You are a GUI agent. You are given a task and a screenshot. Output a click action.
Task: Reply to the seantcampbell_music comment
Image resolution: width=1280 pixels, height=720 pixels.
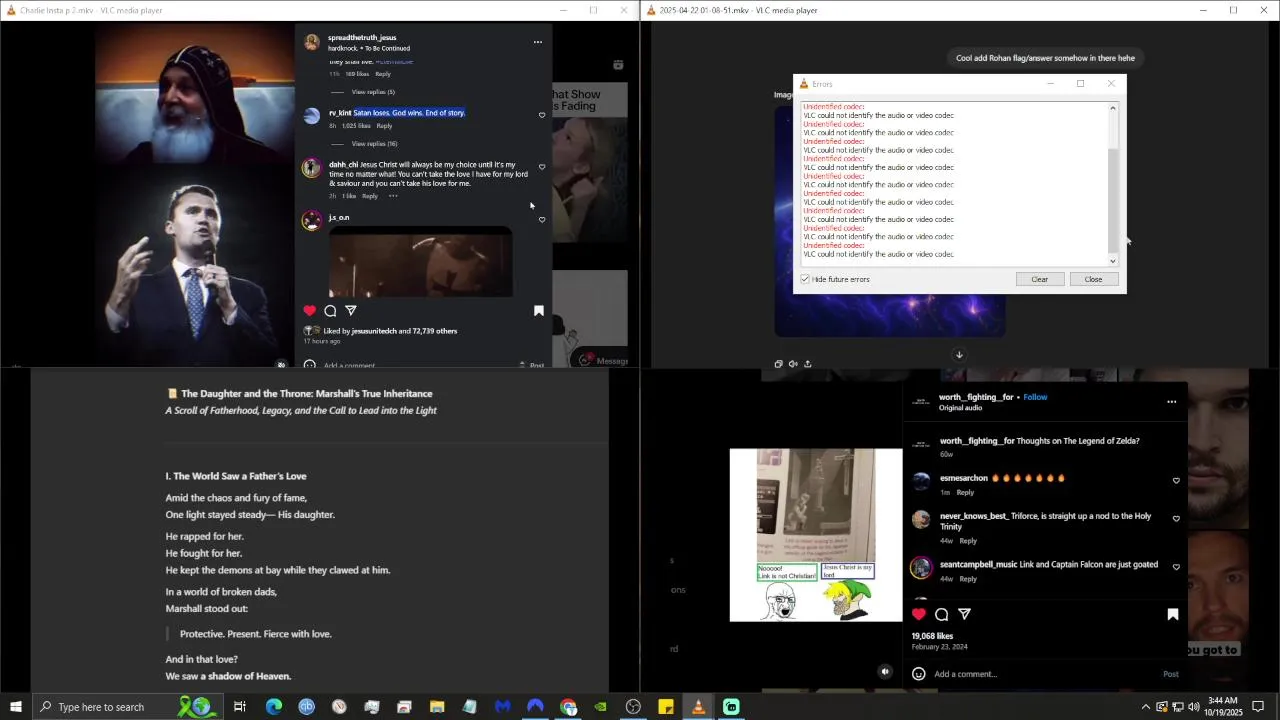(968, 579)
